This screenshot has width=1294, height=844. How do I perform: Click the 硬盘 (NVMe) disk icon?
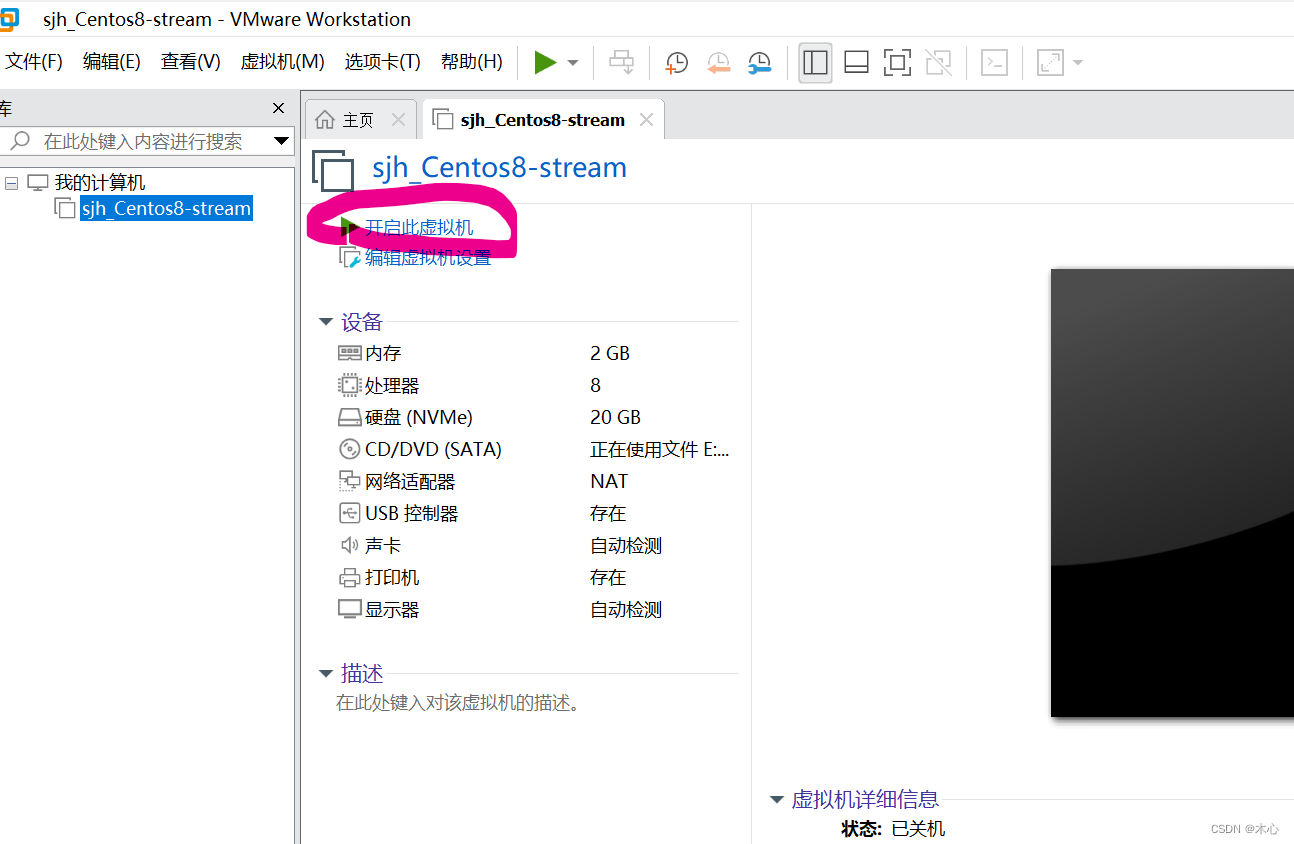tap(349, 417)
